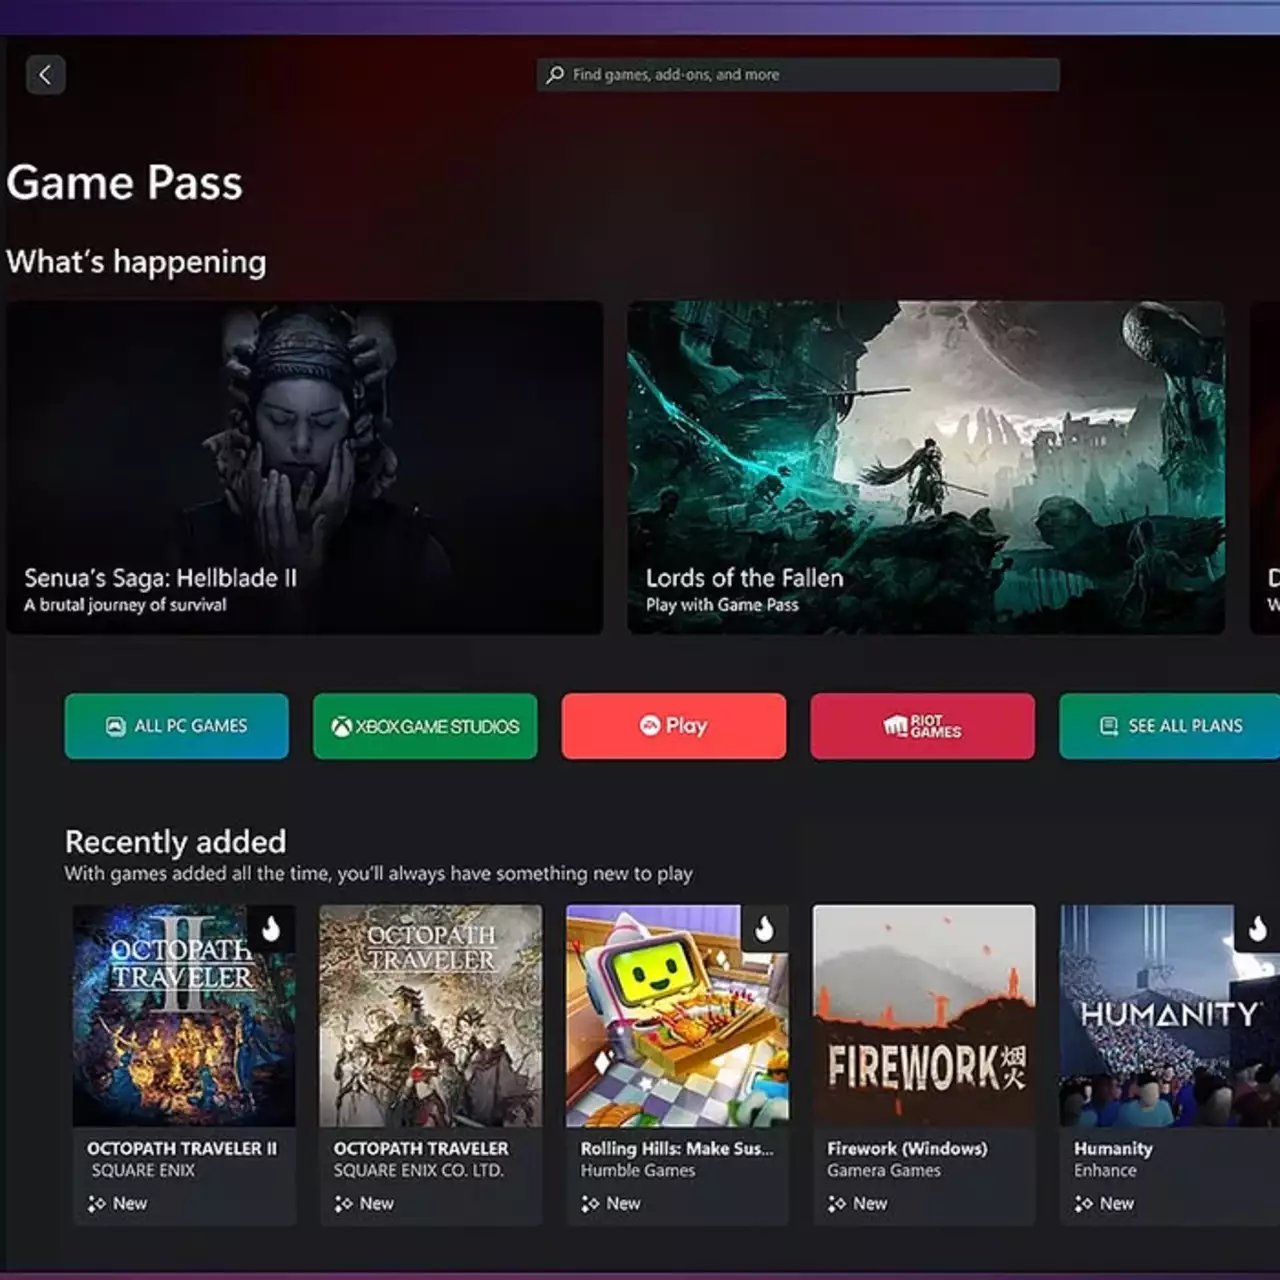Click 'Play with Game Pass' caption
Viewport: 1280px width, 1280px height.
click(x=722, y=605)
